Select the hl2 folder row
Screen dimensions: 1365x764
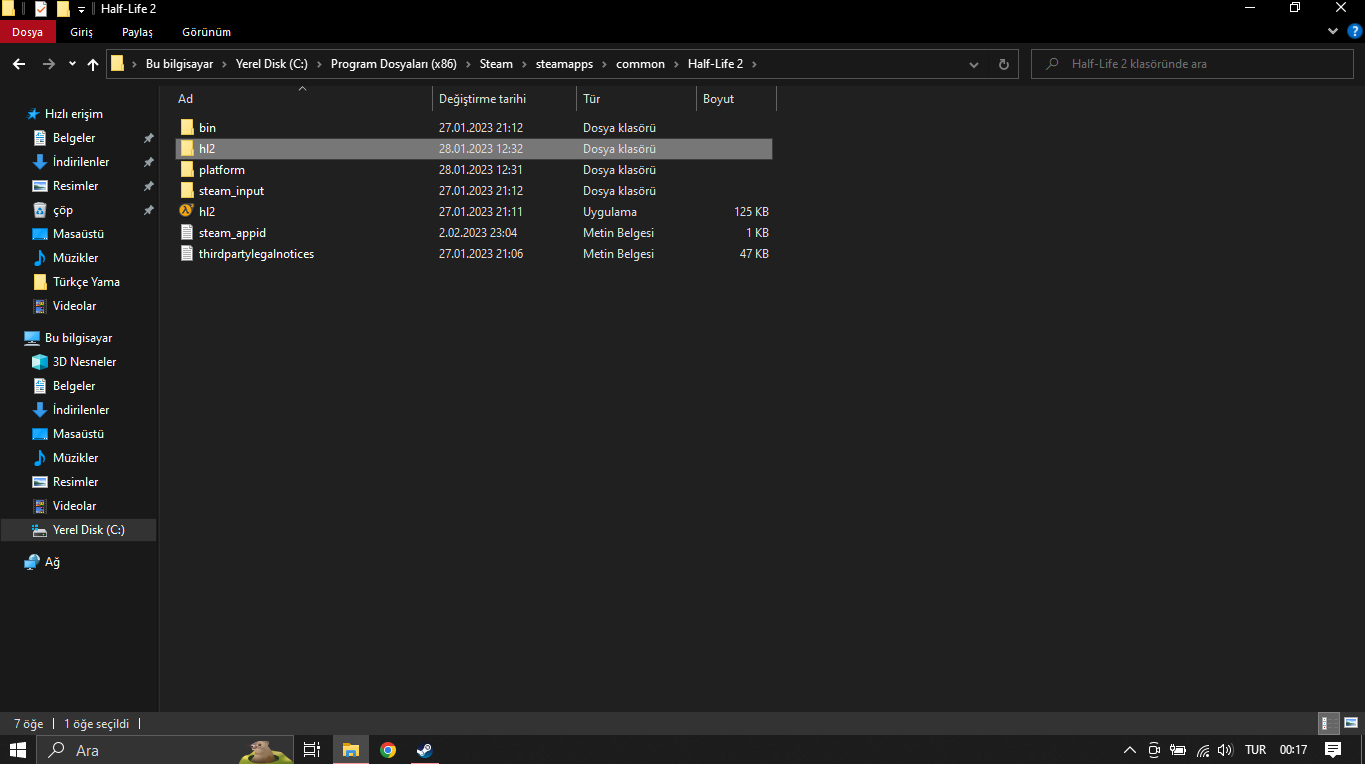473,149
